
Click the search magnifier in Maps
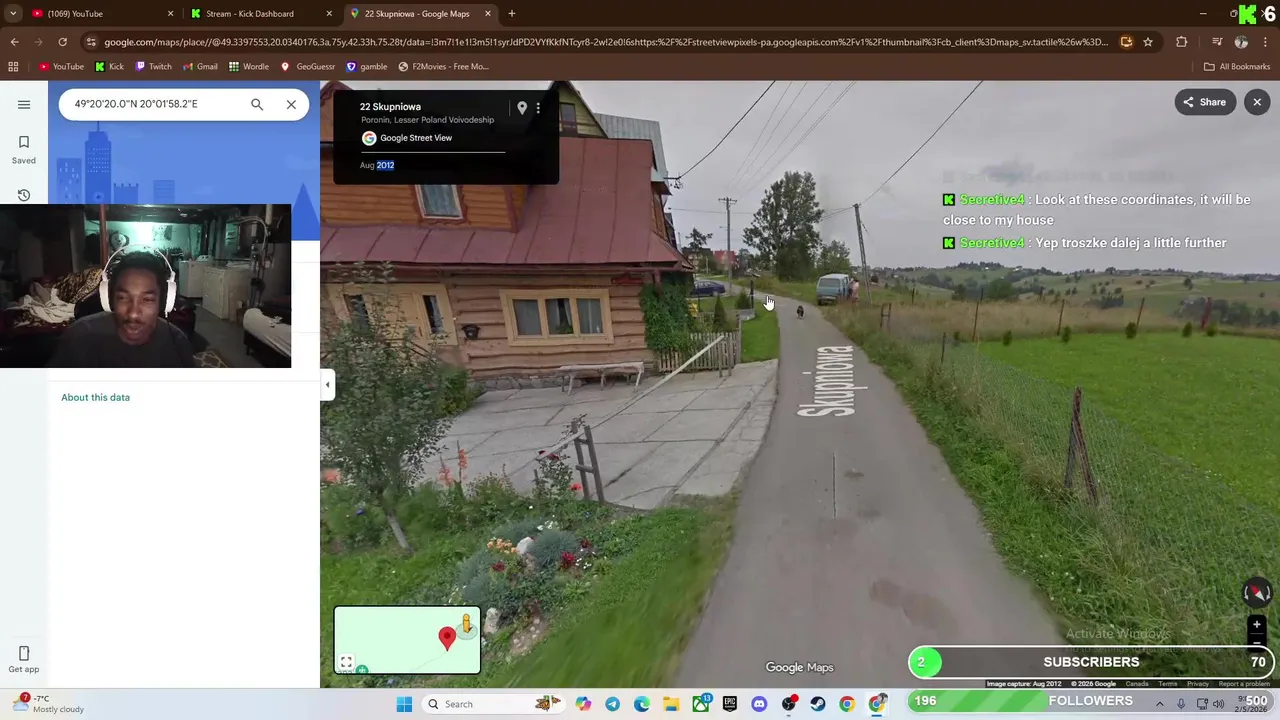pyautogui.click(x=257, y=104)
